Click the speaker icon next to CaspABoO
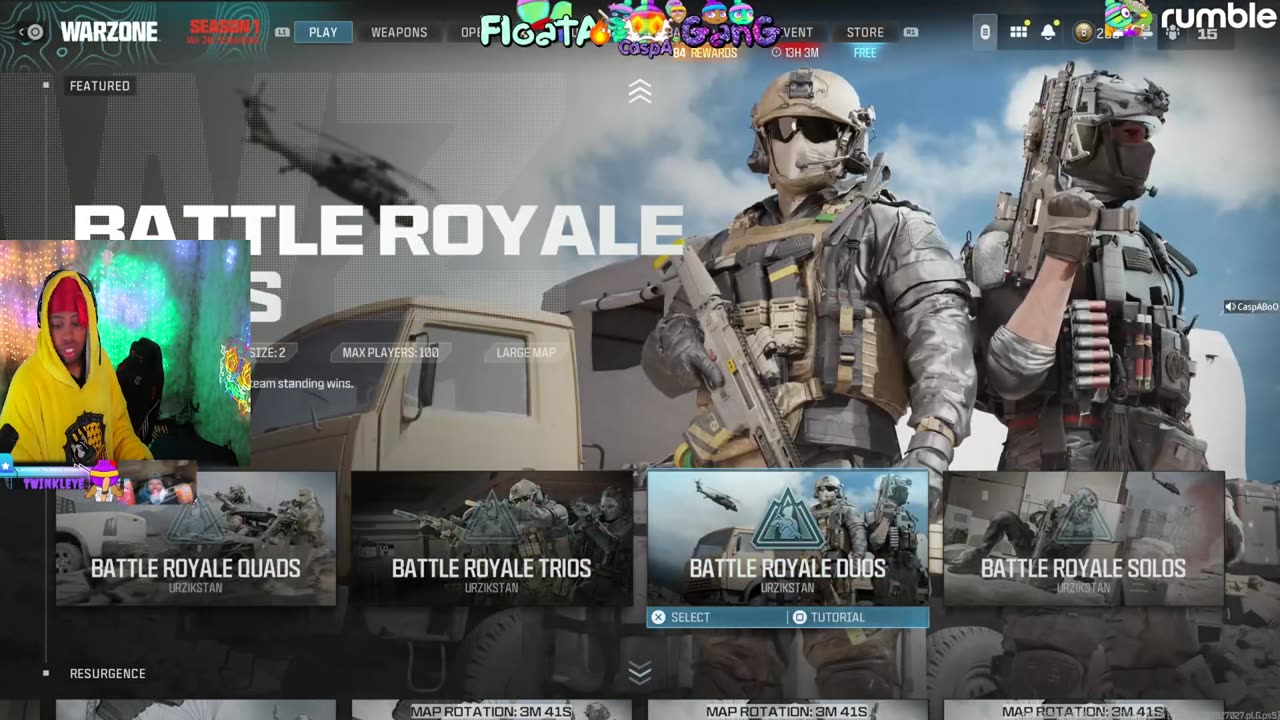Image resolution: width=1280 pixels, height=720 pixels. (x=1230, y=307)
